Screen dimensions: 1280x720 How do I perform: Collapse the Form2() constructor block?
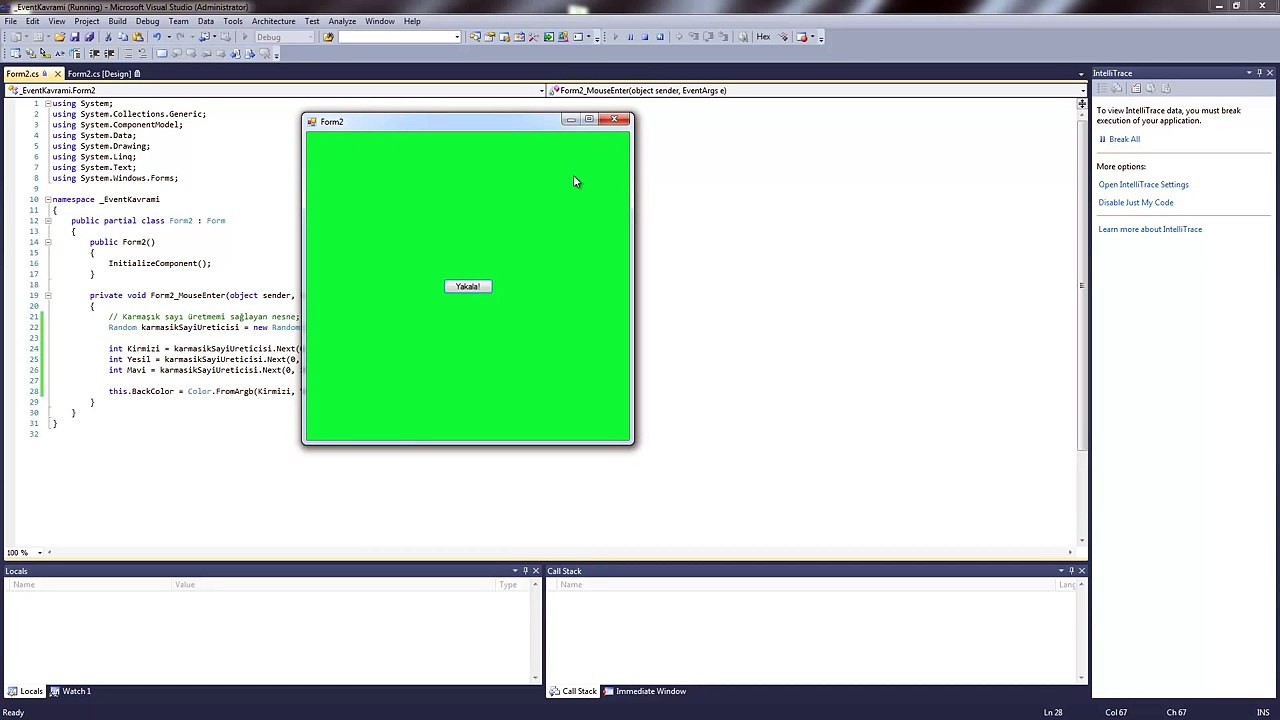[47, 242]
